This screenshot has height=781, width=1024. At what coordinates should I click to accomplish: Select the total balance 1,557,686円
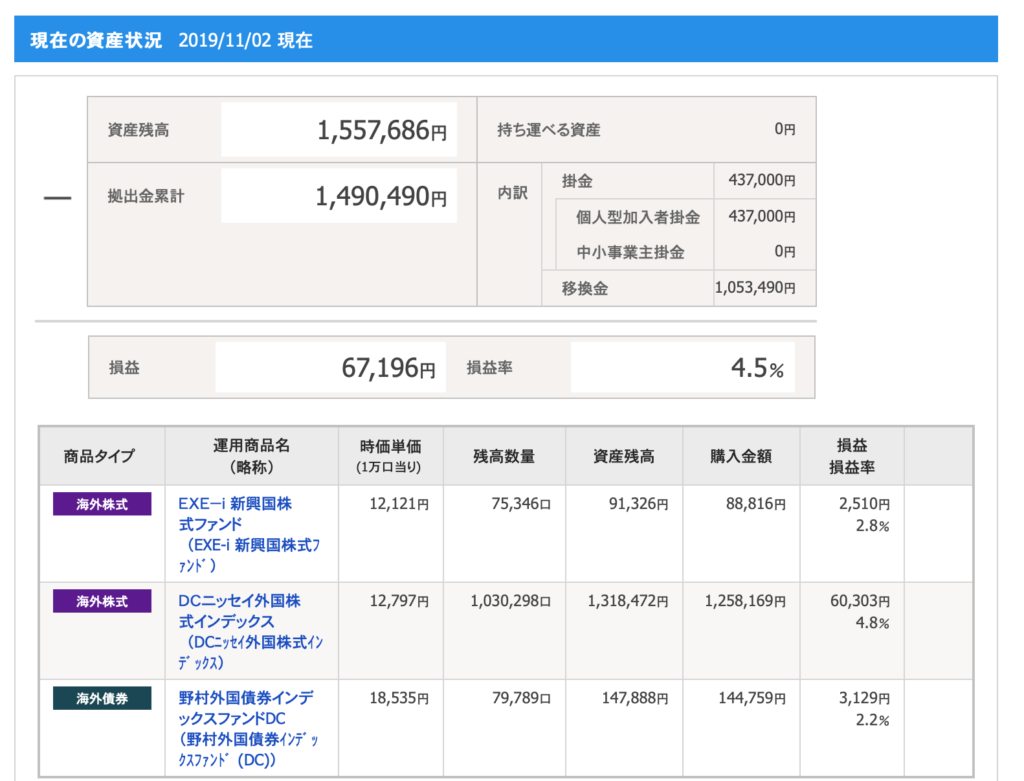(382, 131)
